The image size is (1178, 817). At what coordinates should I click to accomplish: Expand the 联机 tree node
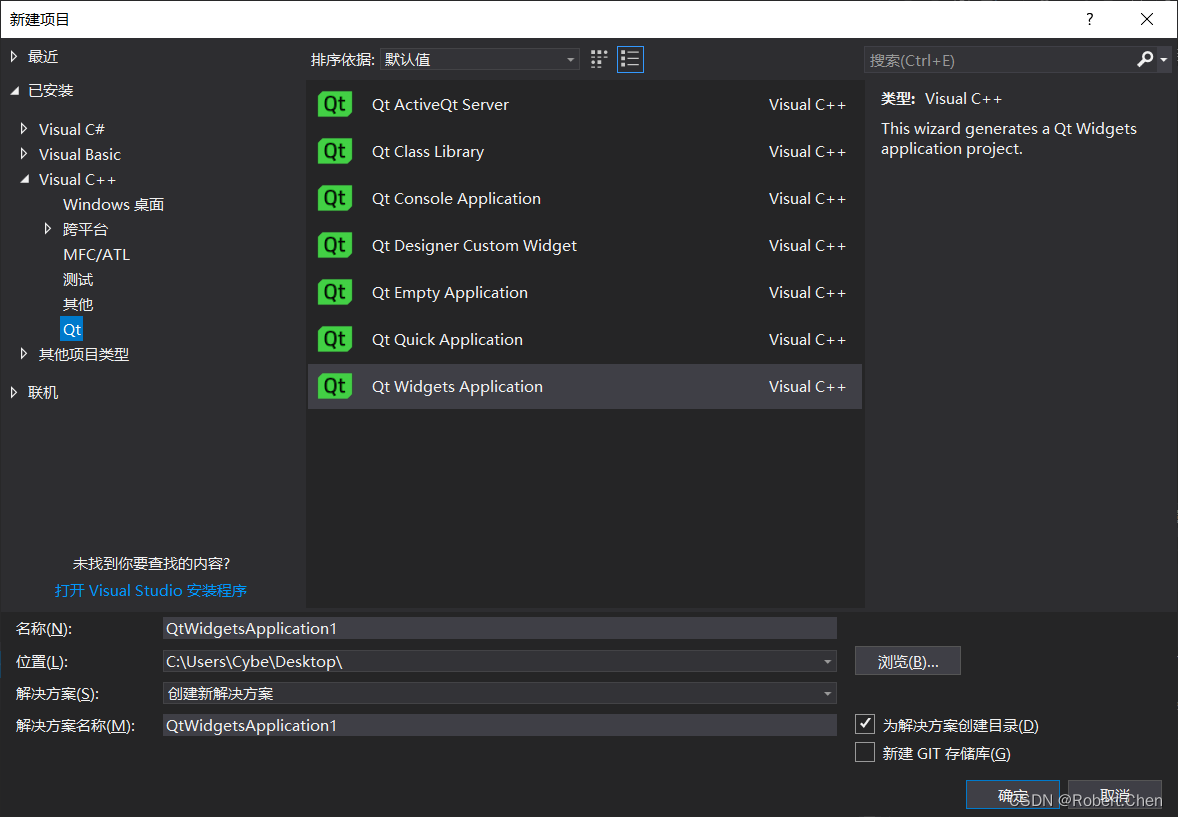point(14,392)
